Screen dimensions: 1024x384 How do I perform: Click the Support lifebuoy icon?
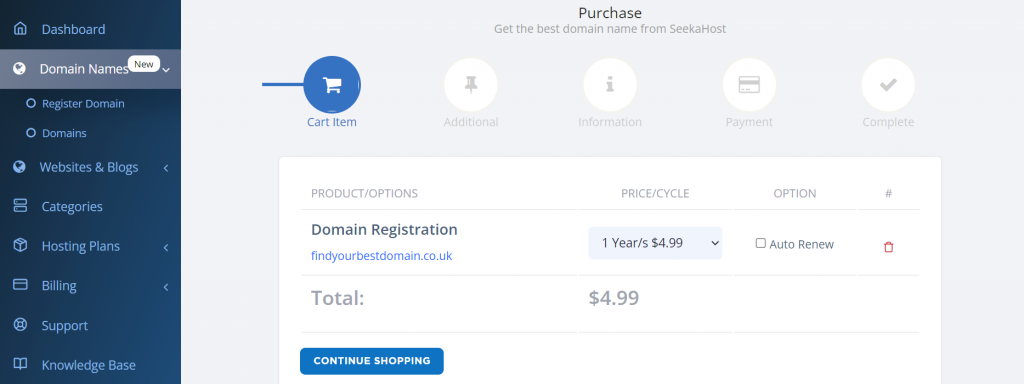click(x=20, y=325)
